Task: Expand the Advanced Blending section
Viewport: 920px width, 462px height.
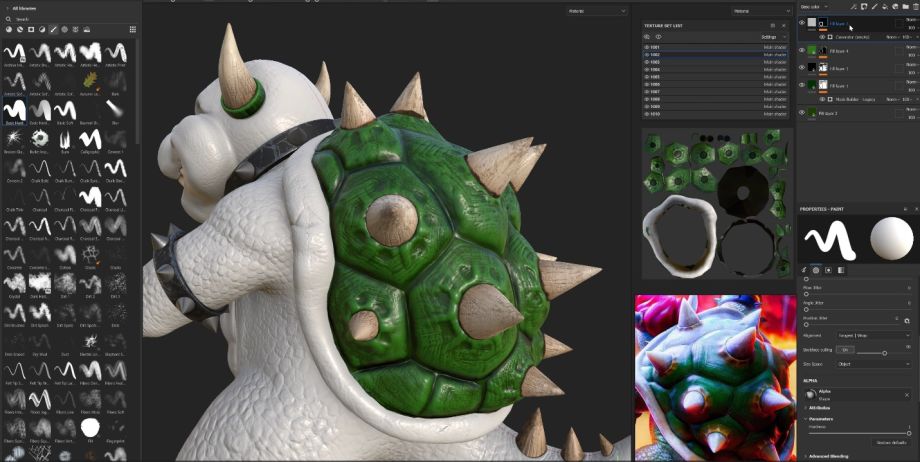Action: click(827, 456)
